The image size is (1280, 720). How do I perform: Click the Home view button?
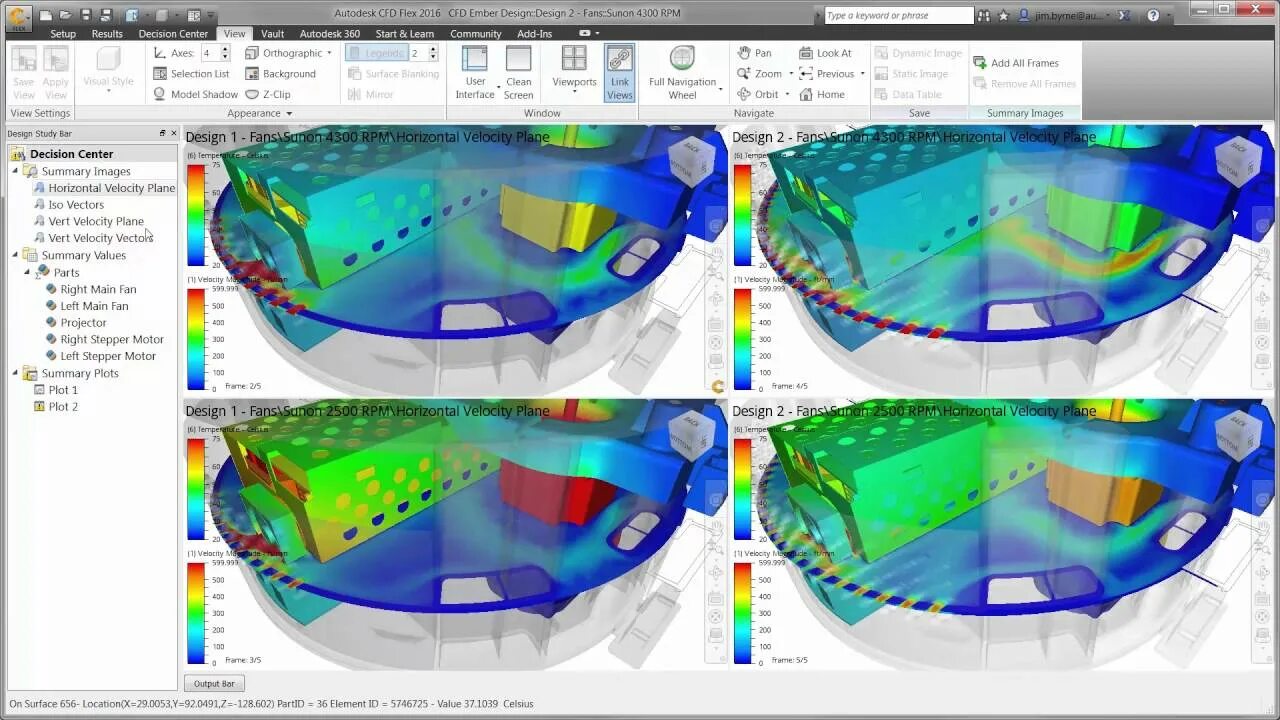pos(822,95)
